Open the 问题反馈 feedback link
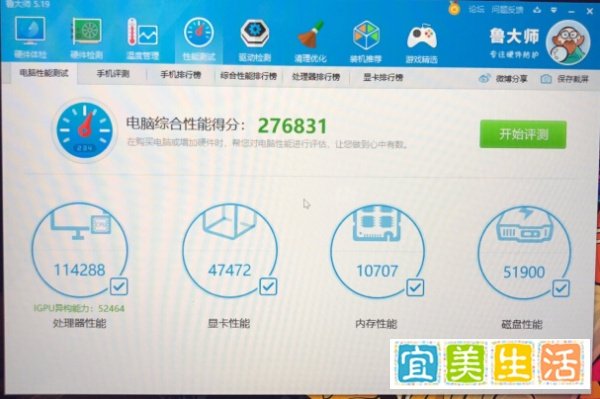 click(x=507, y=10)
